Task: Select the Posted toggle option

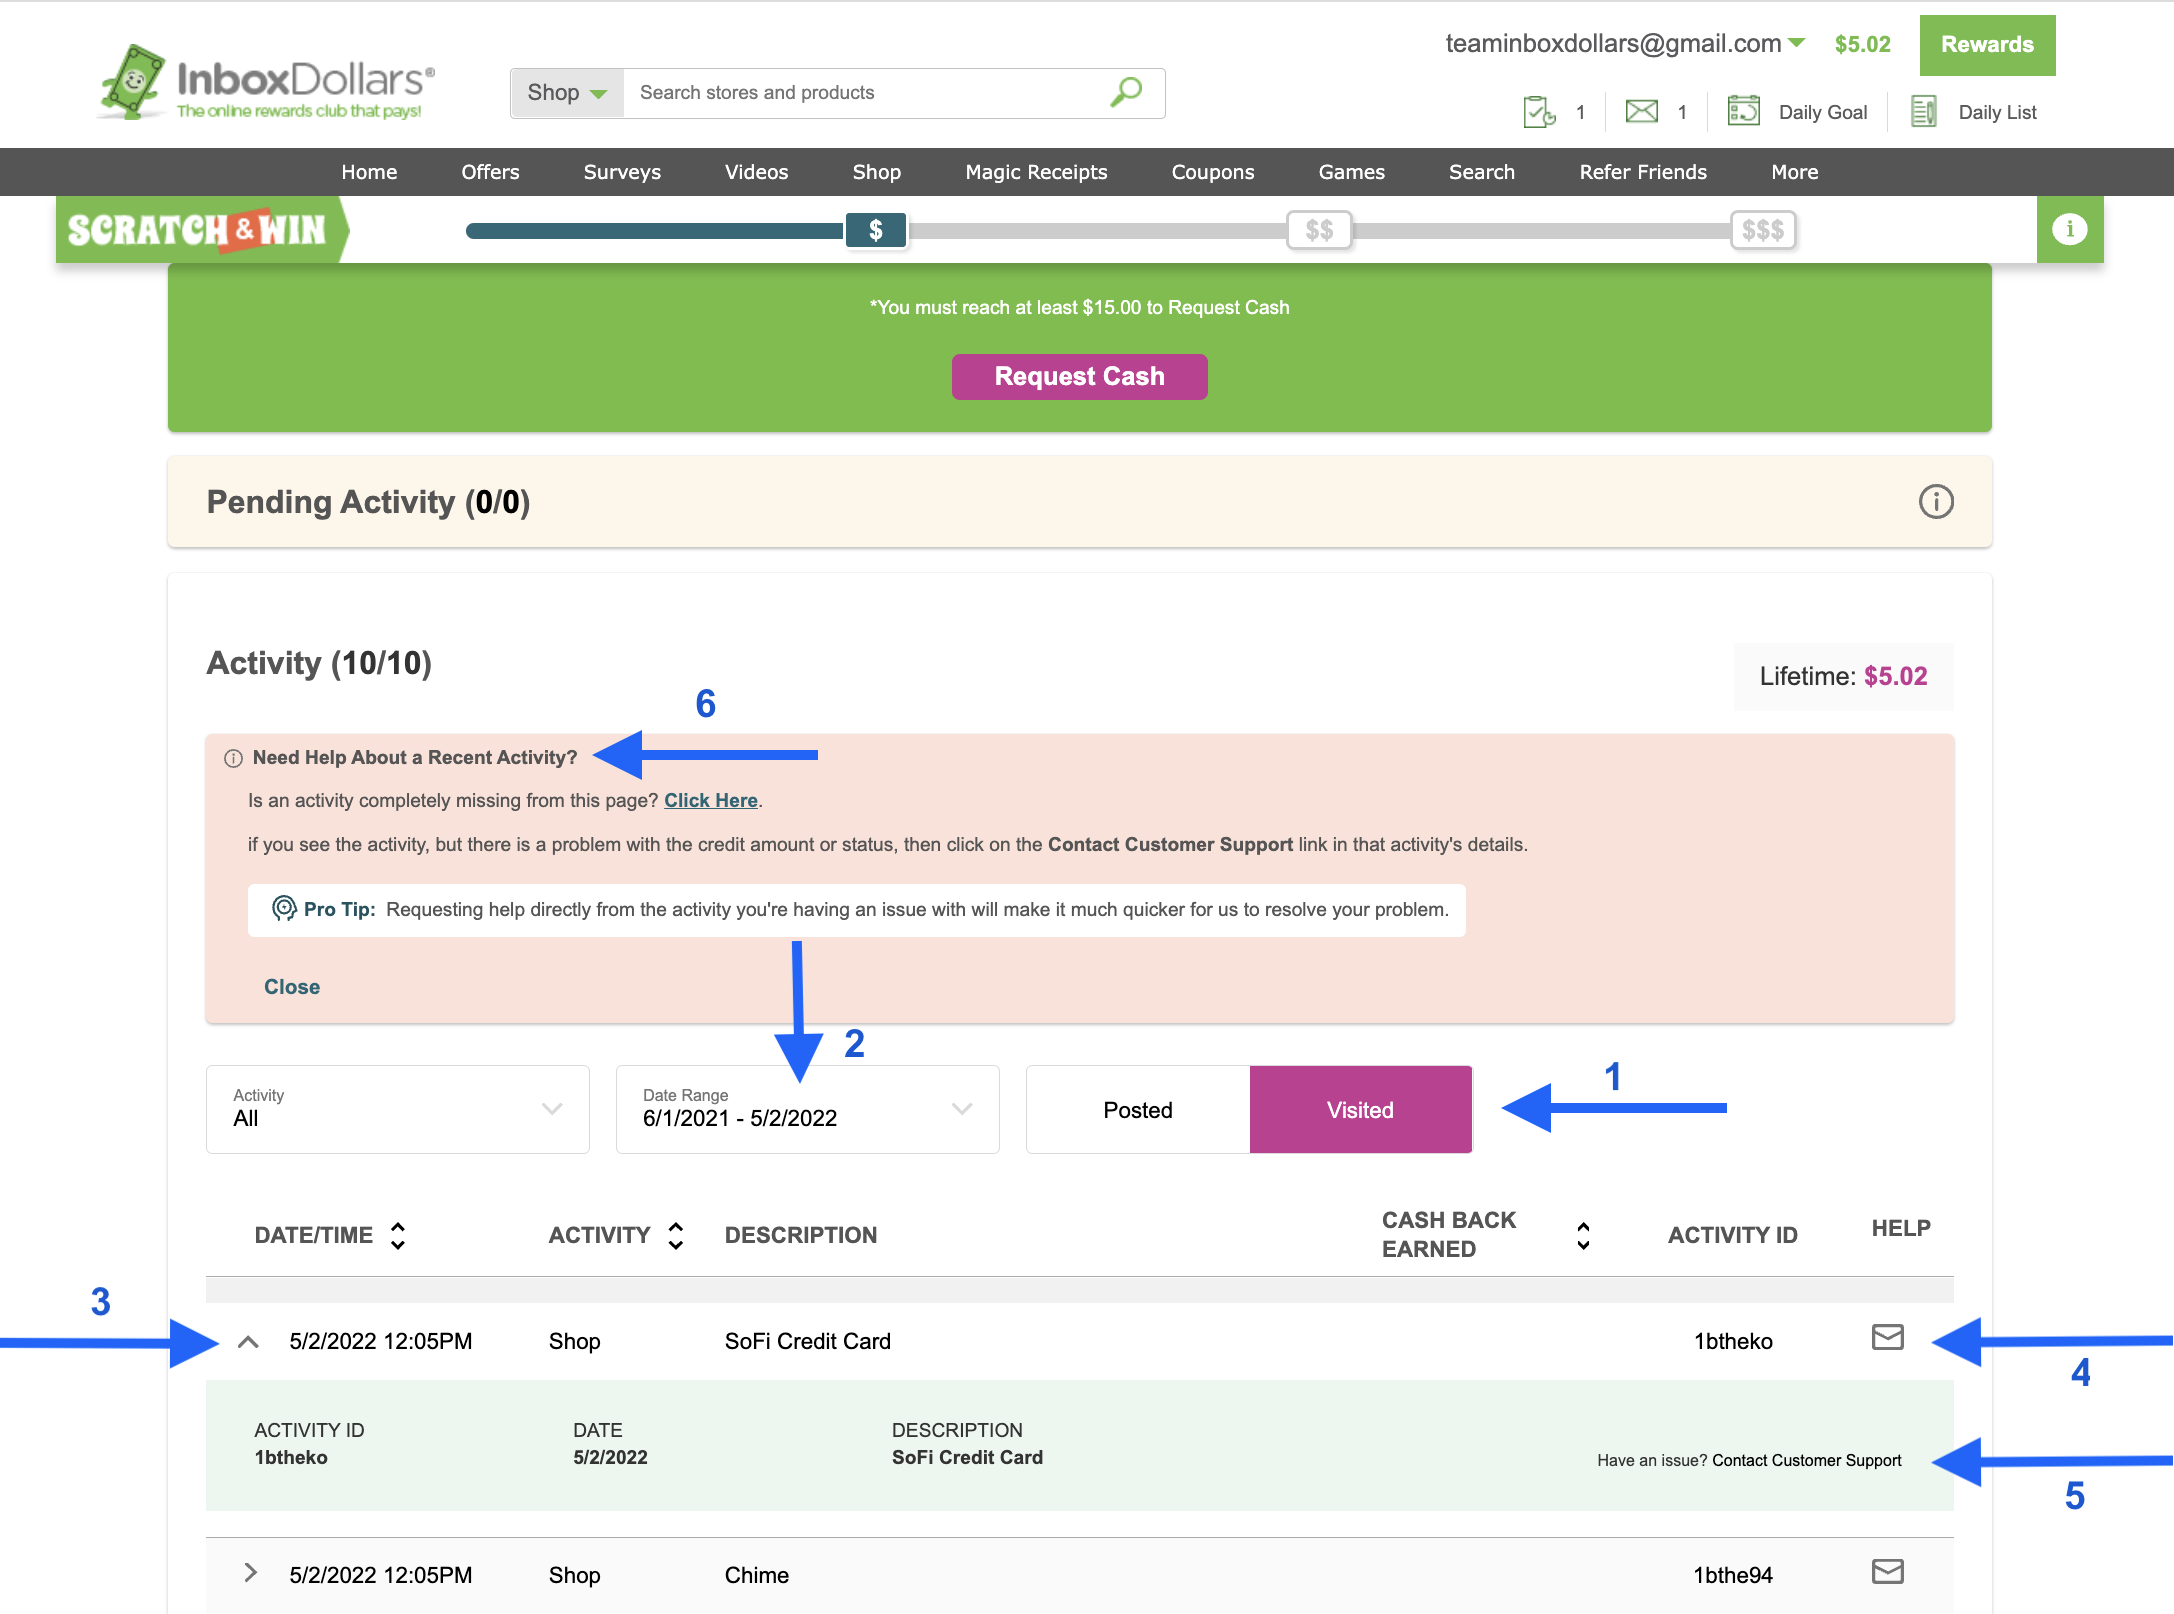Action: (1138, 1110)
